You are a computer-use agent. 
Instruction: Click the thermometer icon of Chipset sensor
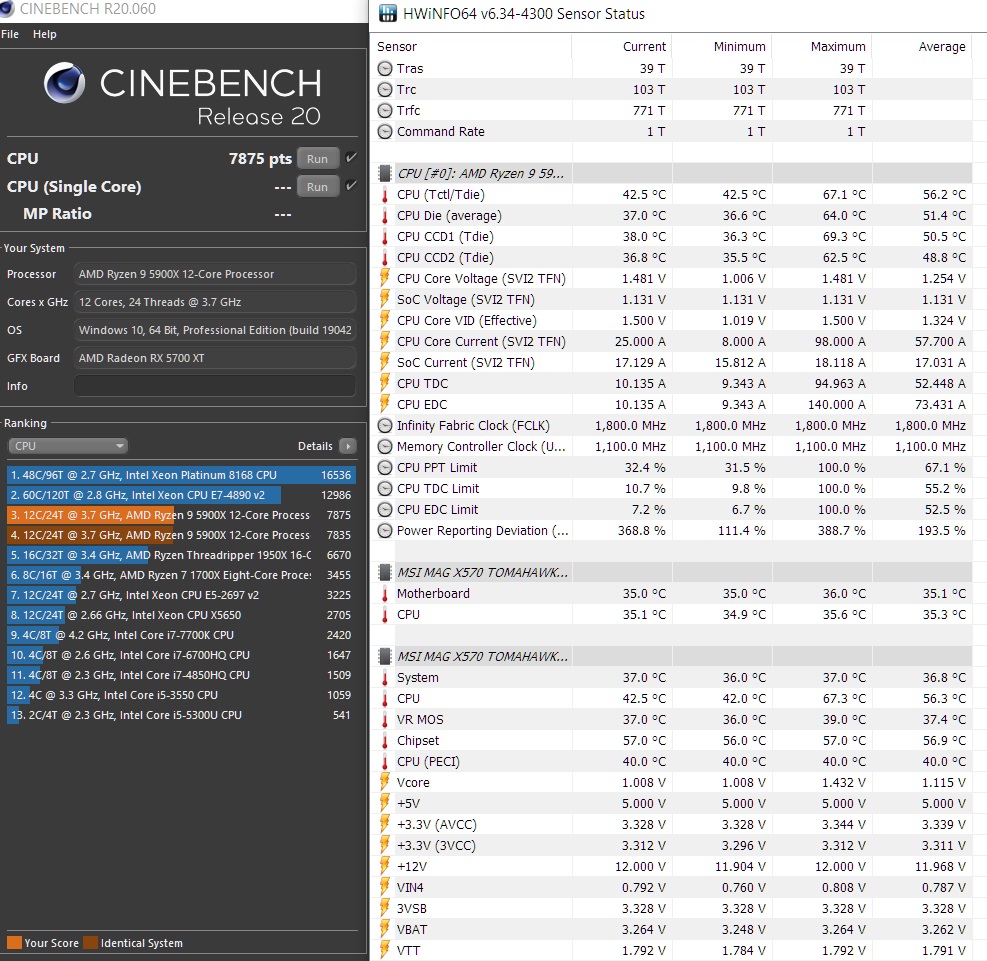[x=385, y=741]
